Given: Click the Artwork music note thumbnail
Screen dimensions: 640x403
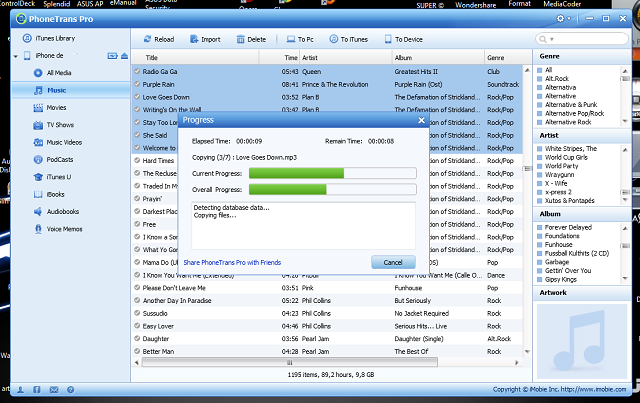Looking at the screenshot, I should tap(582, 341).
